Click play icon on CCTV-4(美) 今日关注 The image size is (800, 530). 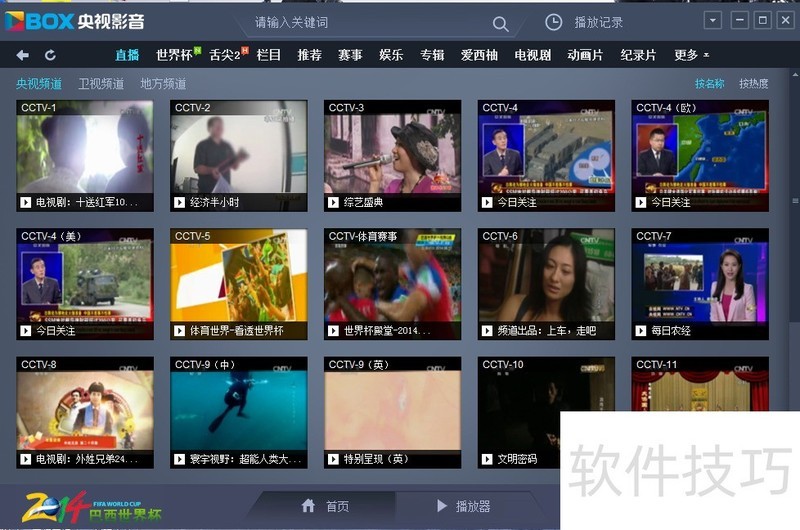coord(26,331)
